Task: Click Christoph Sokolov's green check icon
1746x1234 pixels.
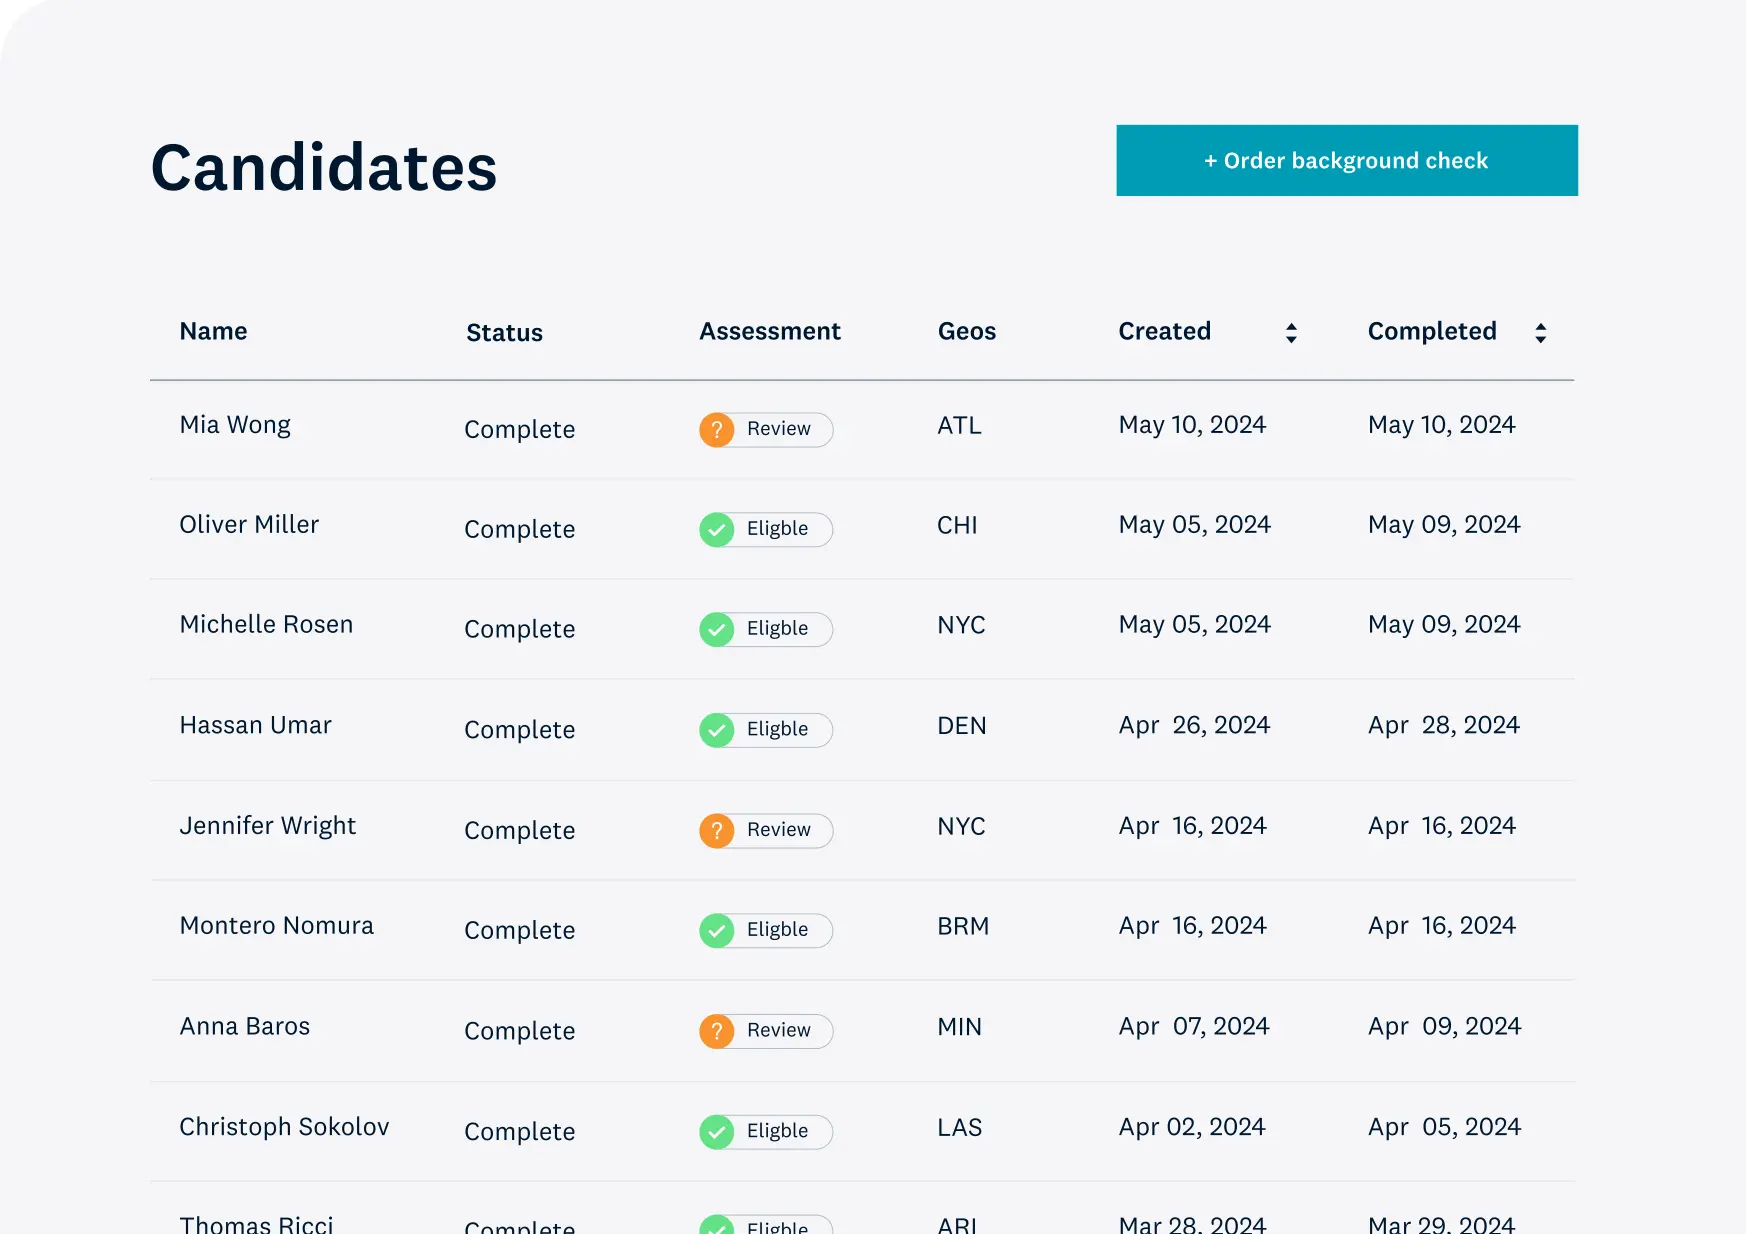Action: click(x=717, y=1132)
